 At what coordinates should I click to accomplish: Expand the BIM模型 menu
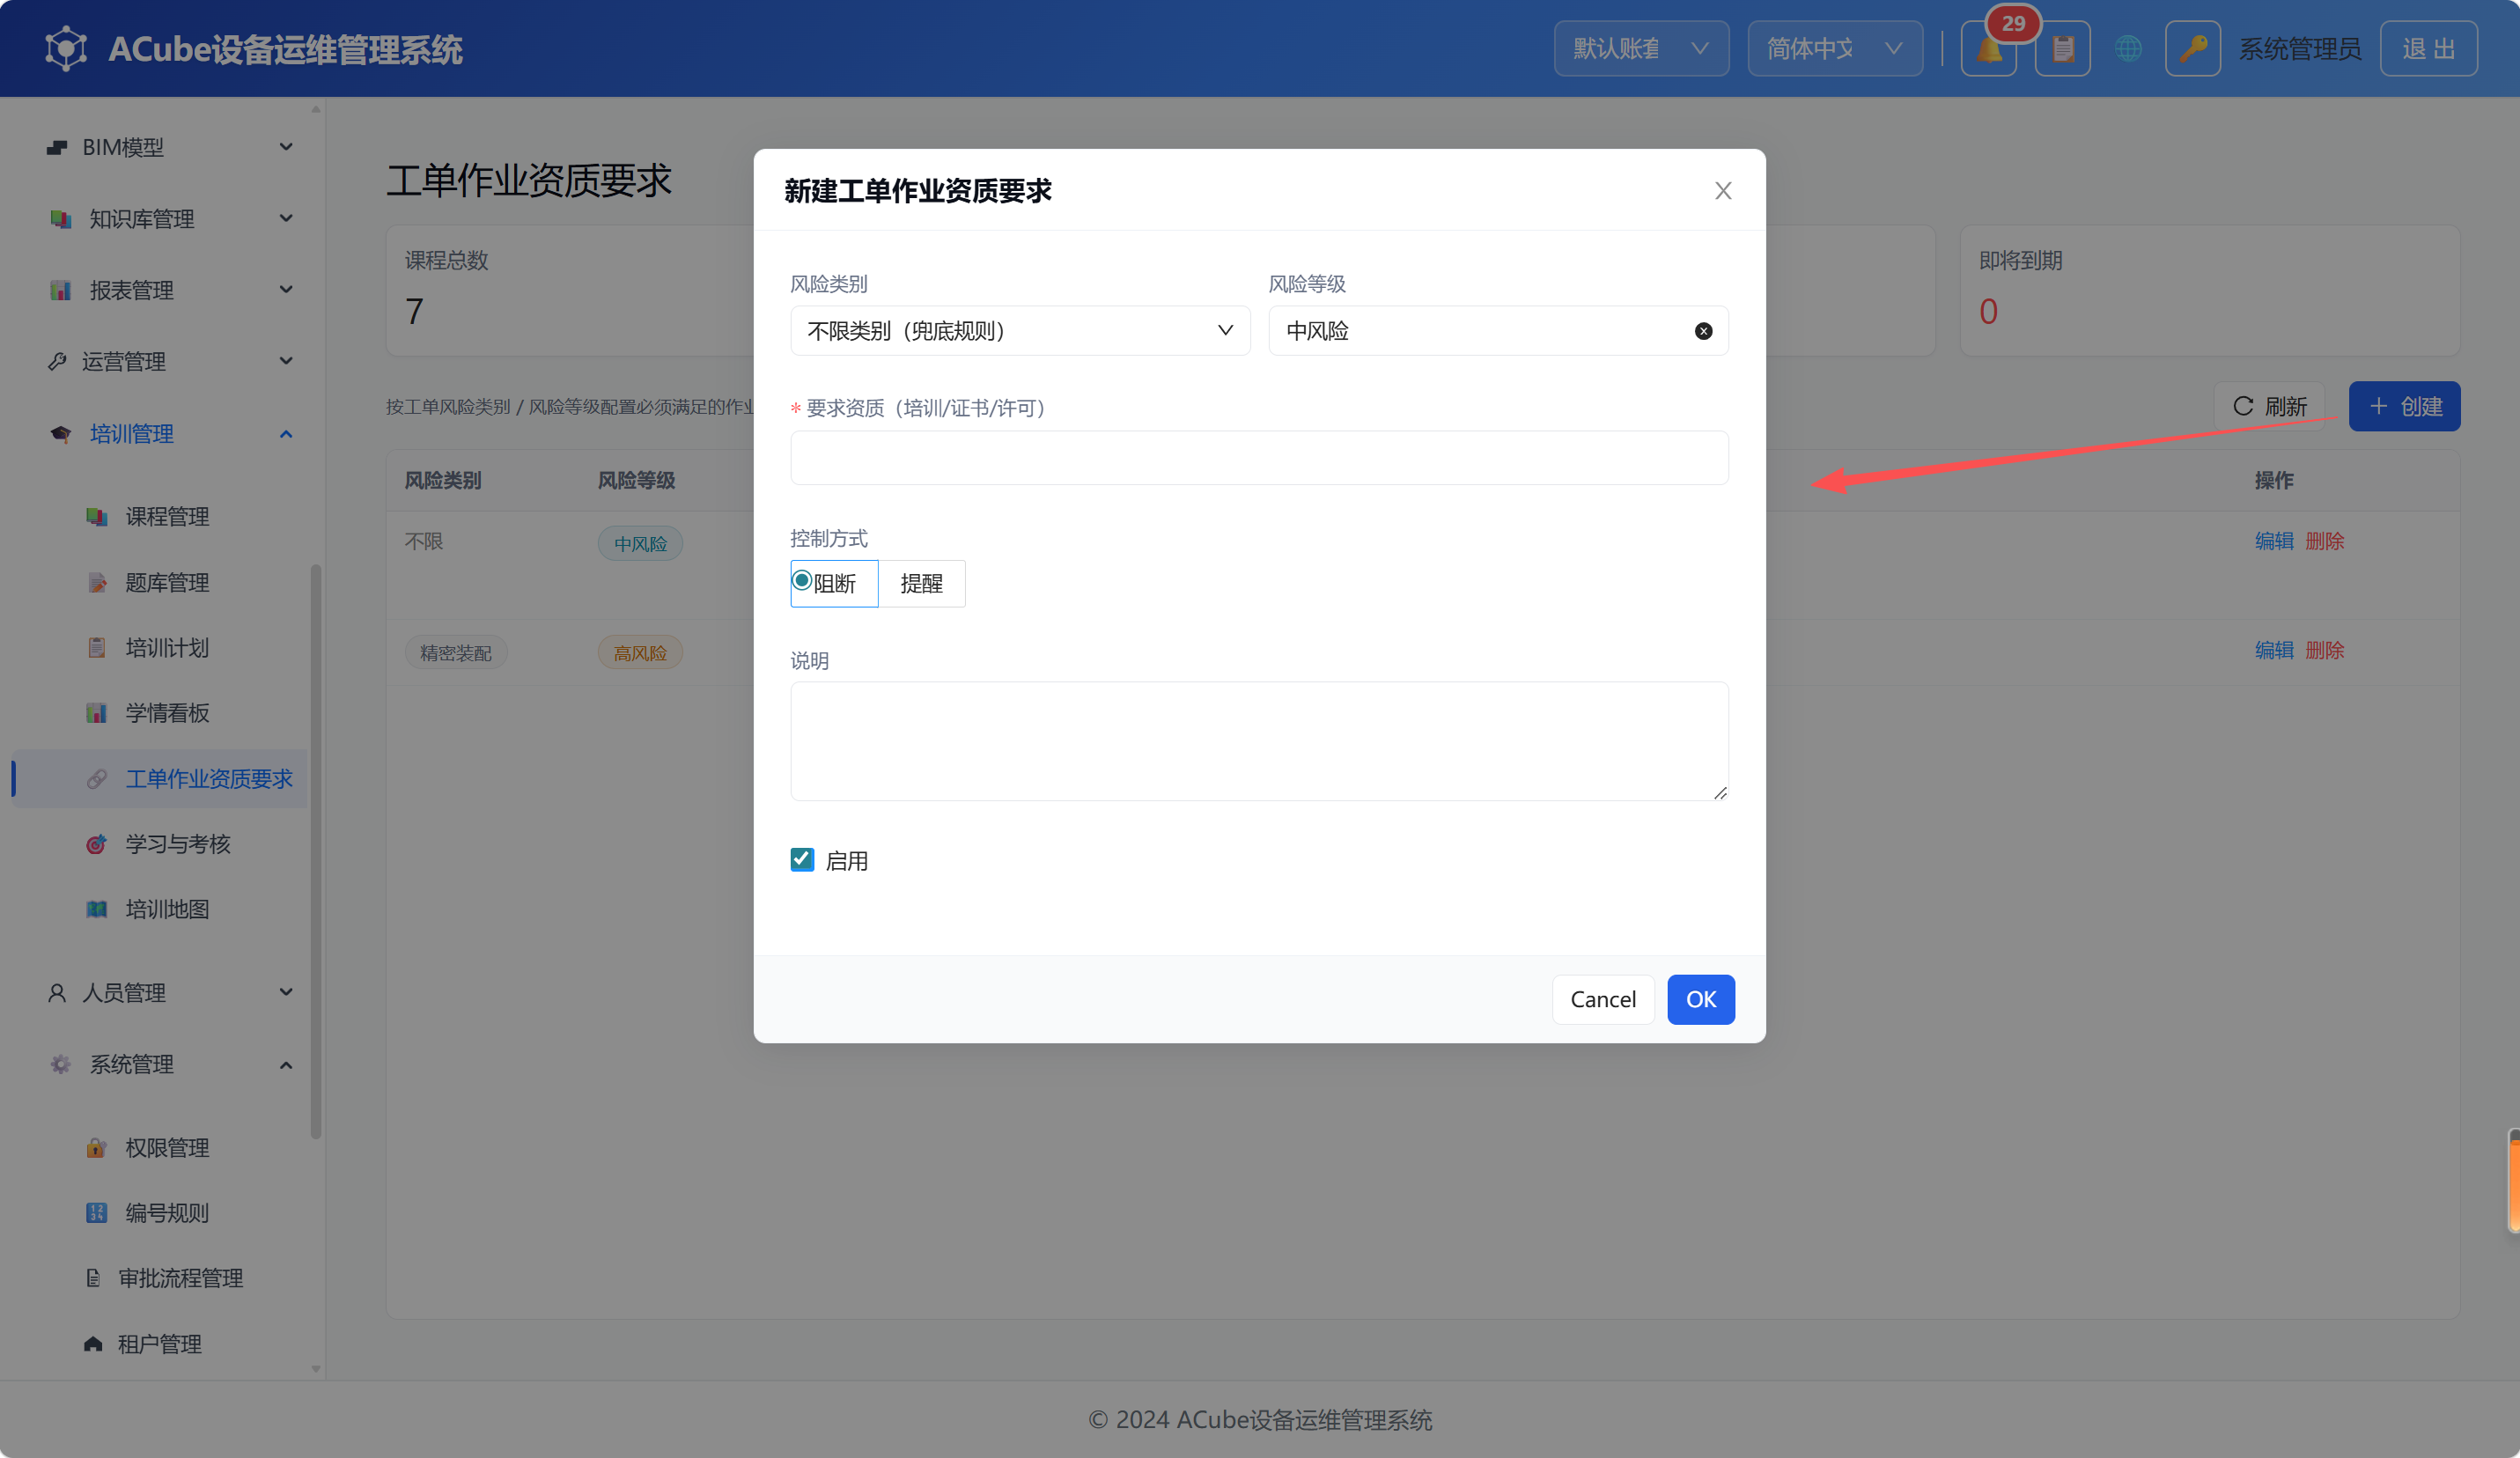click(x=169, y=147)
